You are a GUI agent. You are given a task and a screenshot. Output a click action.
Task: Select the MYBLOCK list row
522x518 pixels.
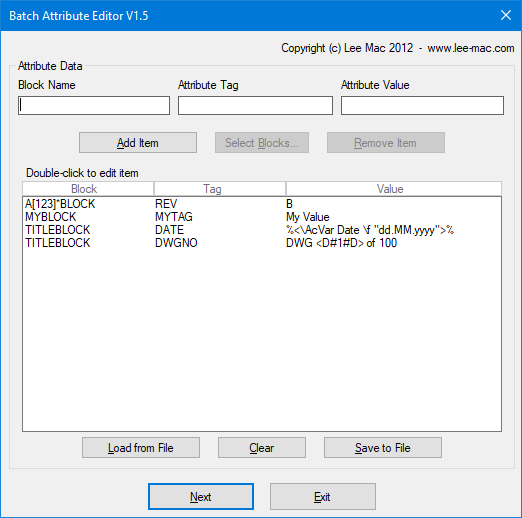coord(262,217)
